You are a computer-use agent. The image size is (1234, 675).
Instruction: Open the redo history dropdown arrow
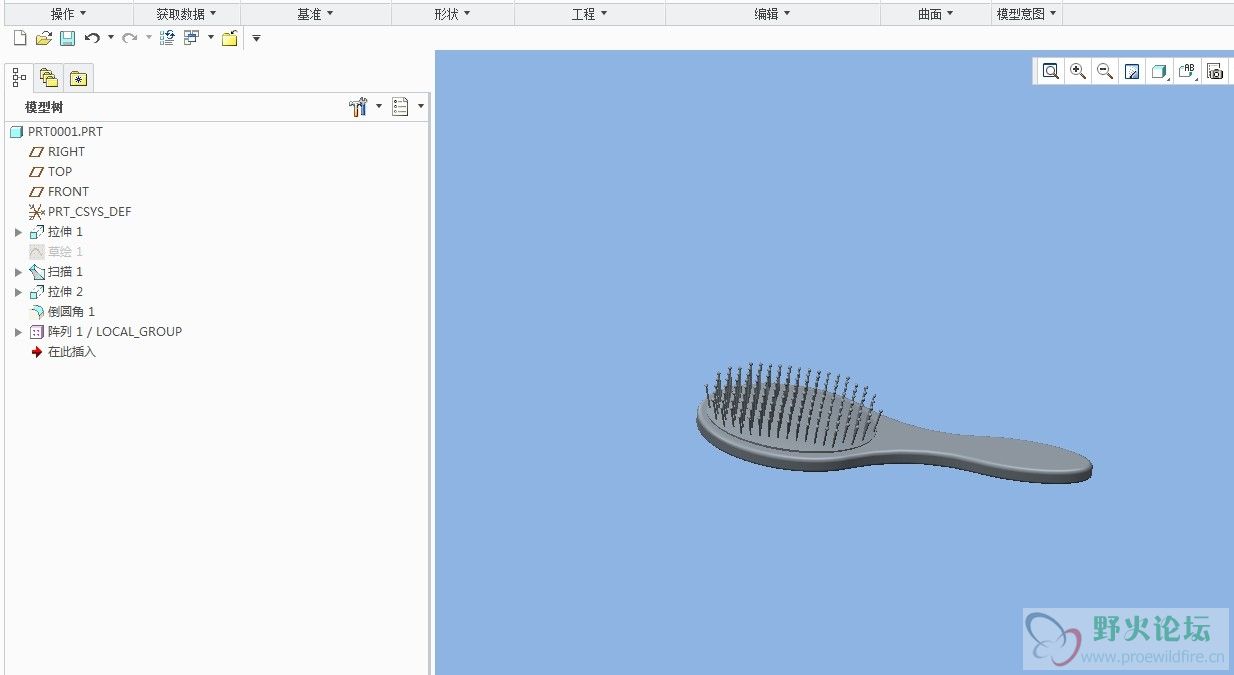(x=149, y=38)
